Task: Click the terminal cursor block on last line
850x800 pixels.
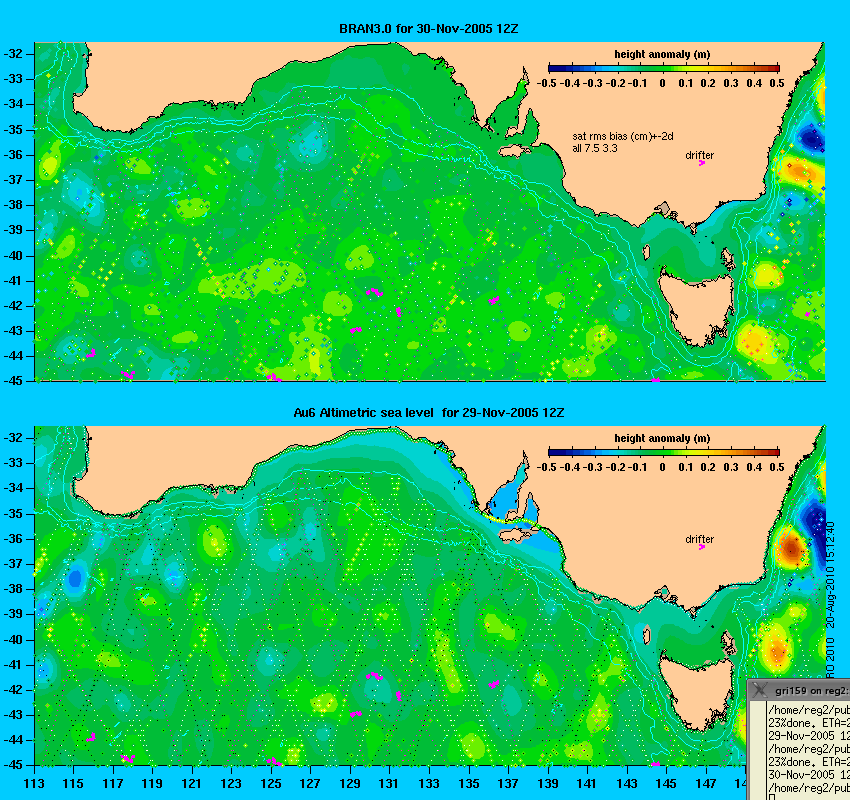Action: pos(771,797)
